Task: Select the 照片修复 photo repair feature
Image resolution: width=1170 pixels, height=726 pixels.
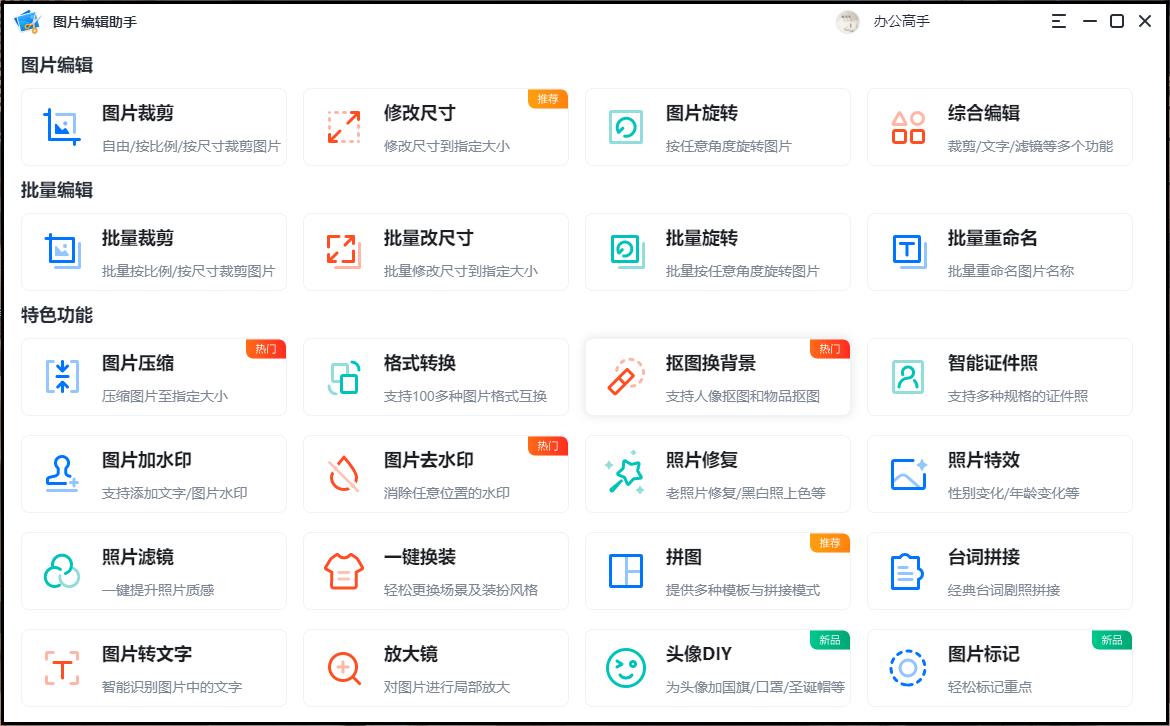Action: point(718,473)
